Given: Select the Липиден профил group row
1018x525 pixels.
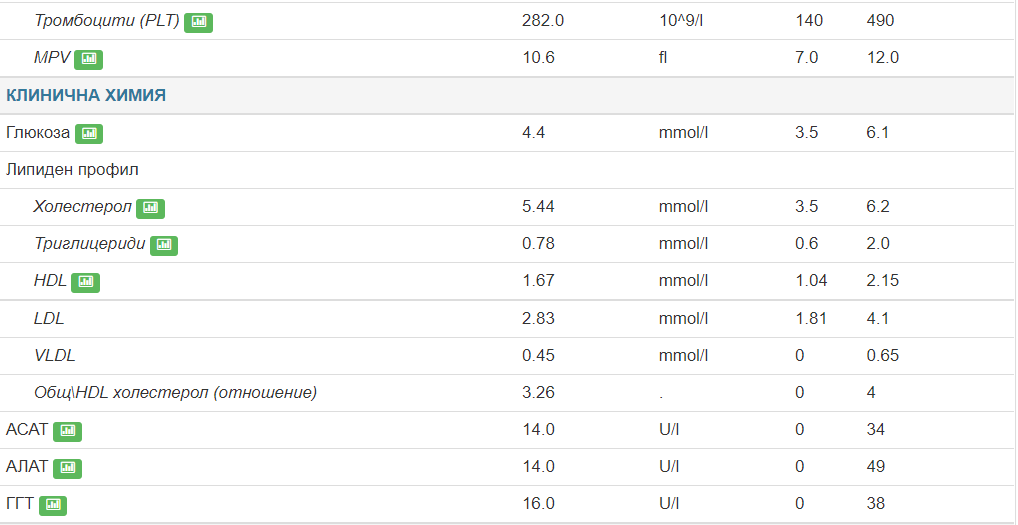Looking at the screenshot, I should [72, 170].
